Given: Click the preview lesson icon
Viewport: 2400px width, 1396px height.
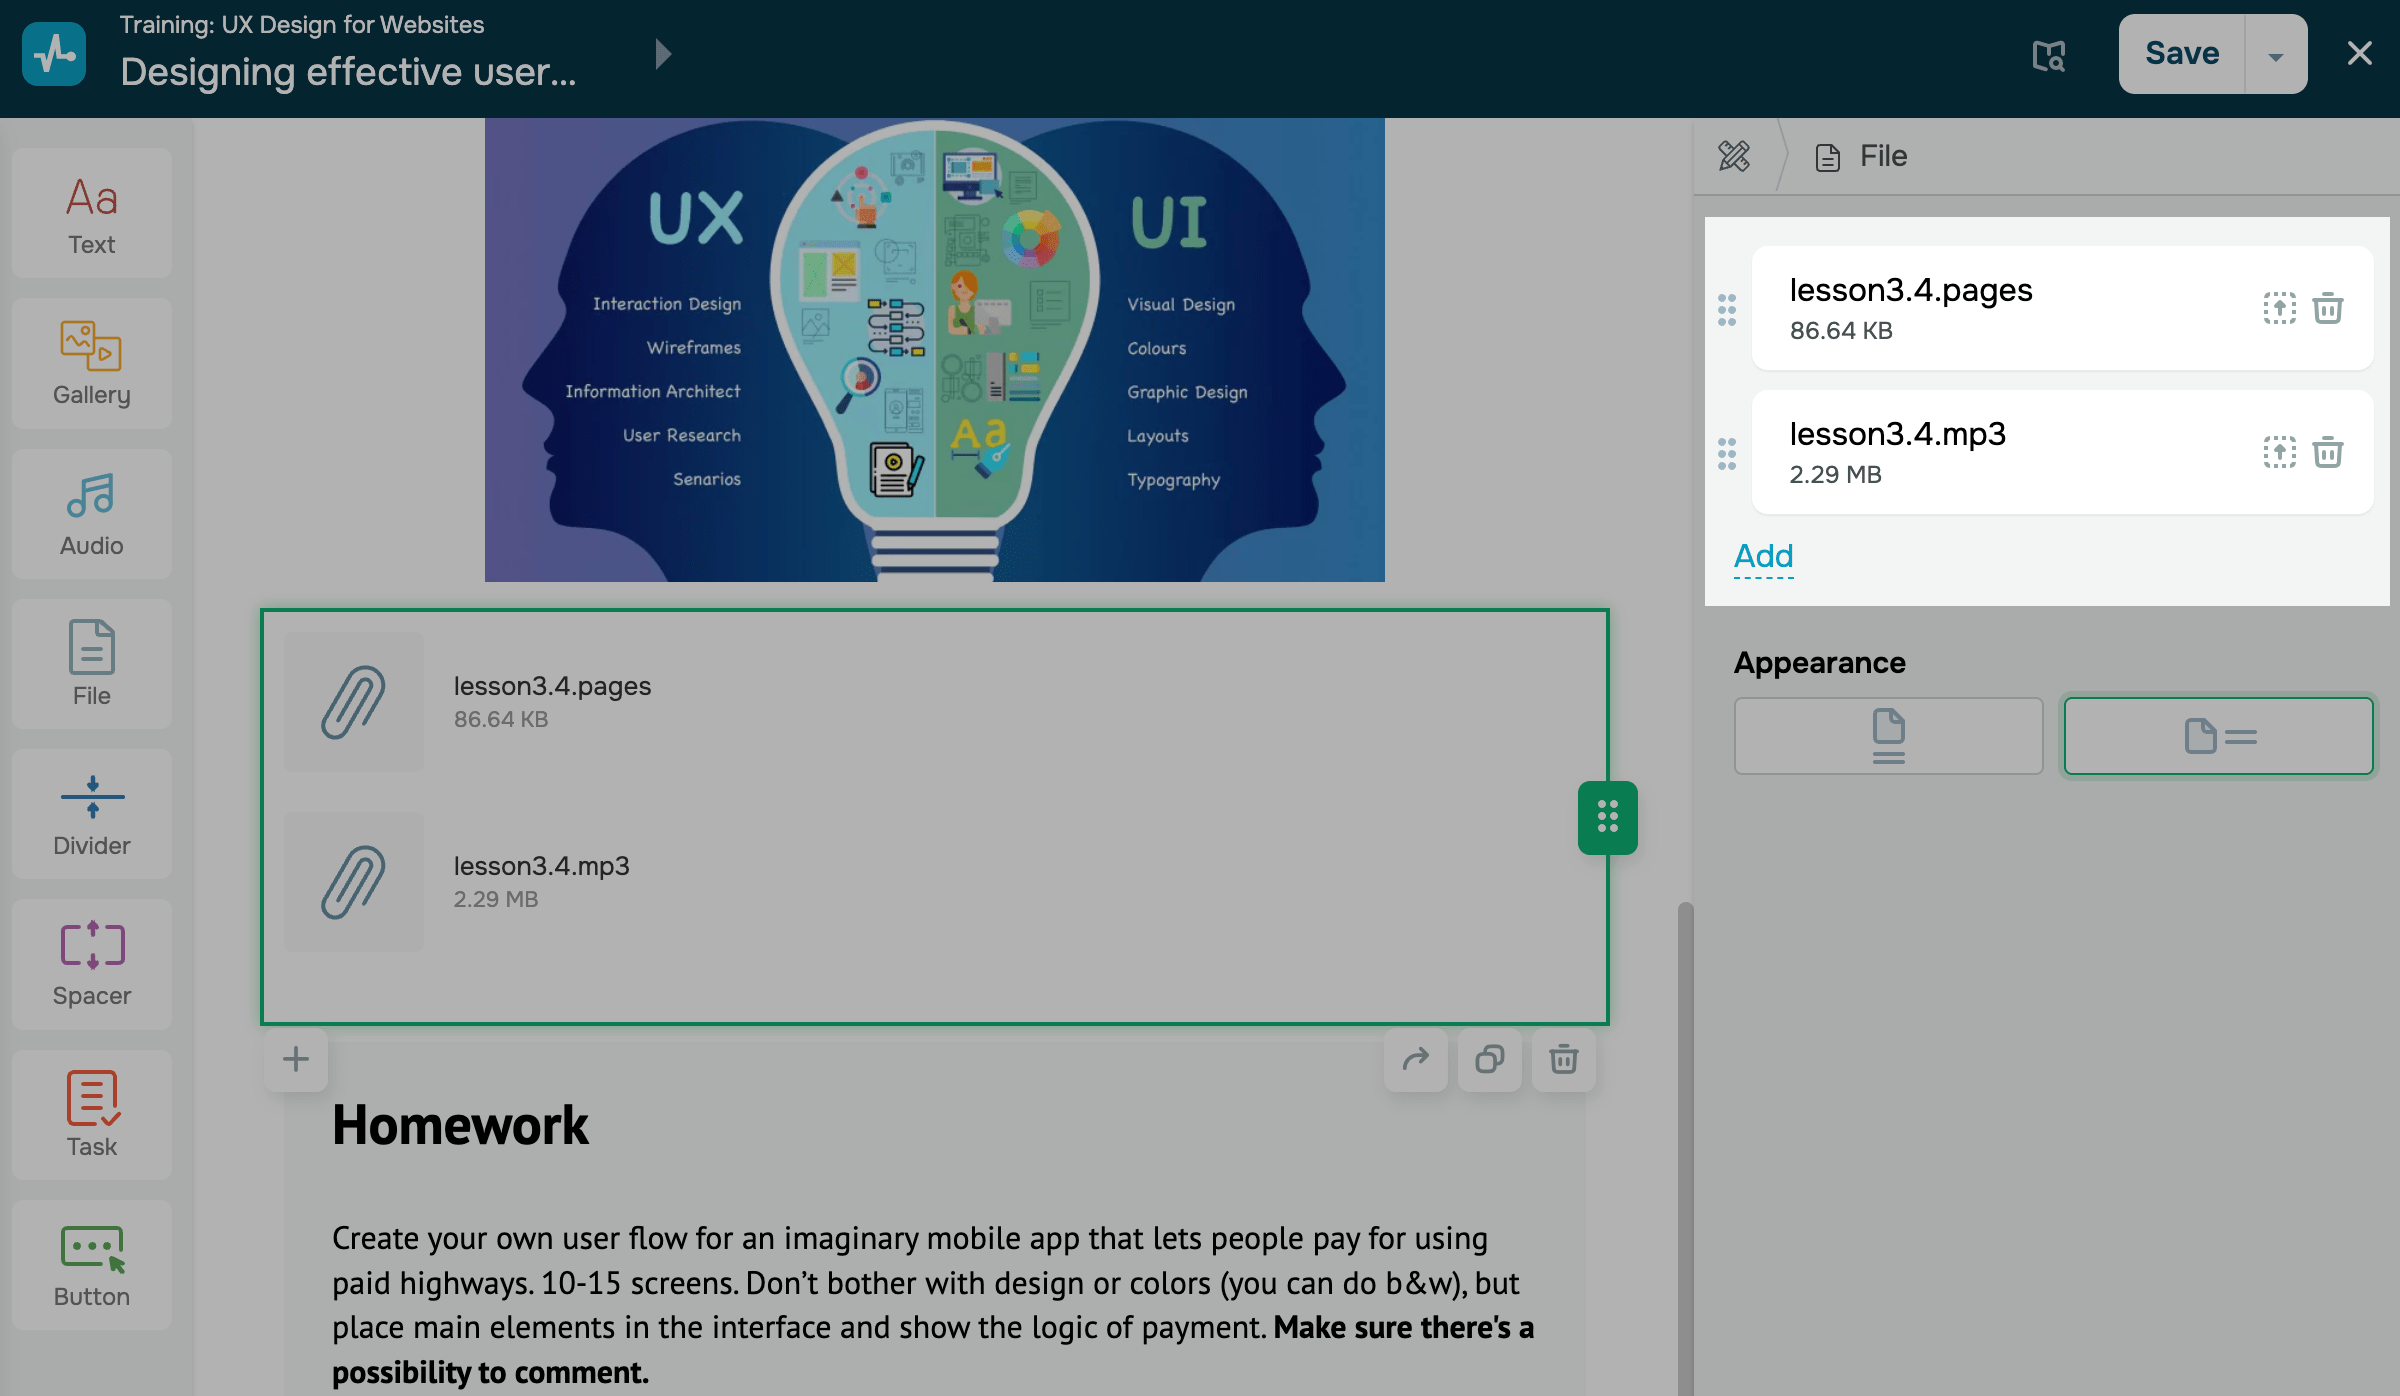Looking at the screenshot, I should (x=2049, y=55).
